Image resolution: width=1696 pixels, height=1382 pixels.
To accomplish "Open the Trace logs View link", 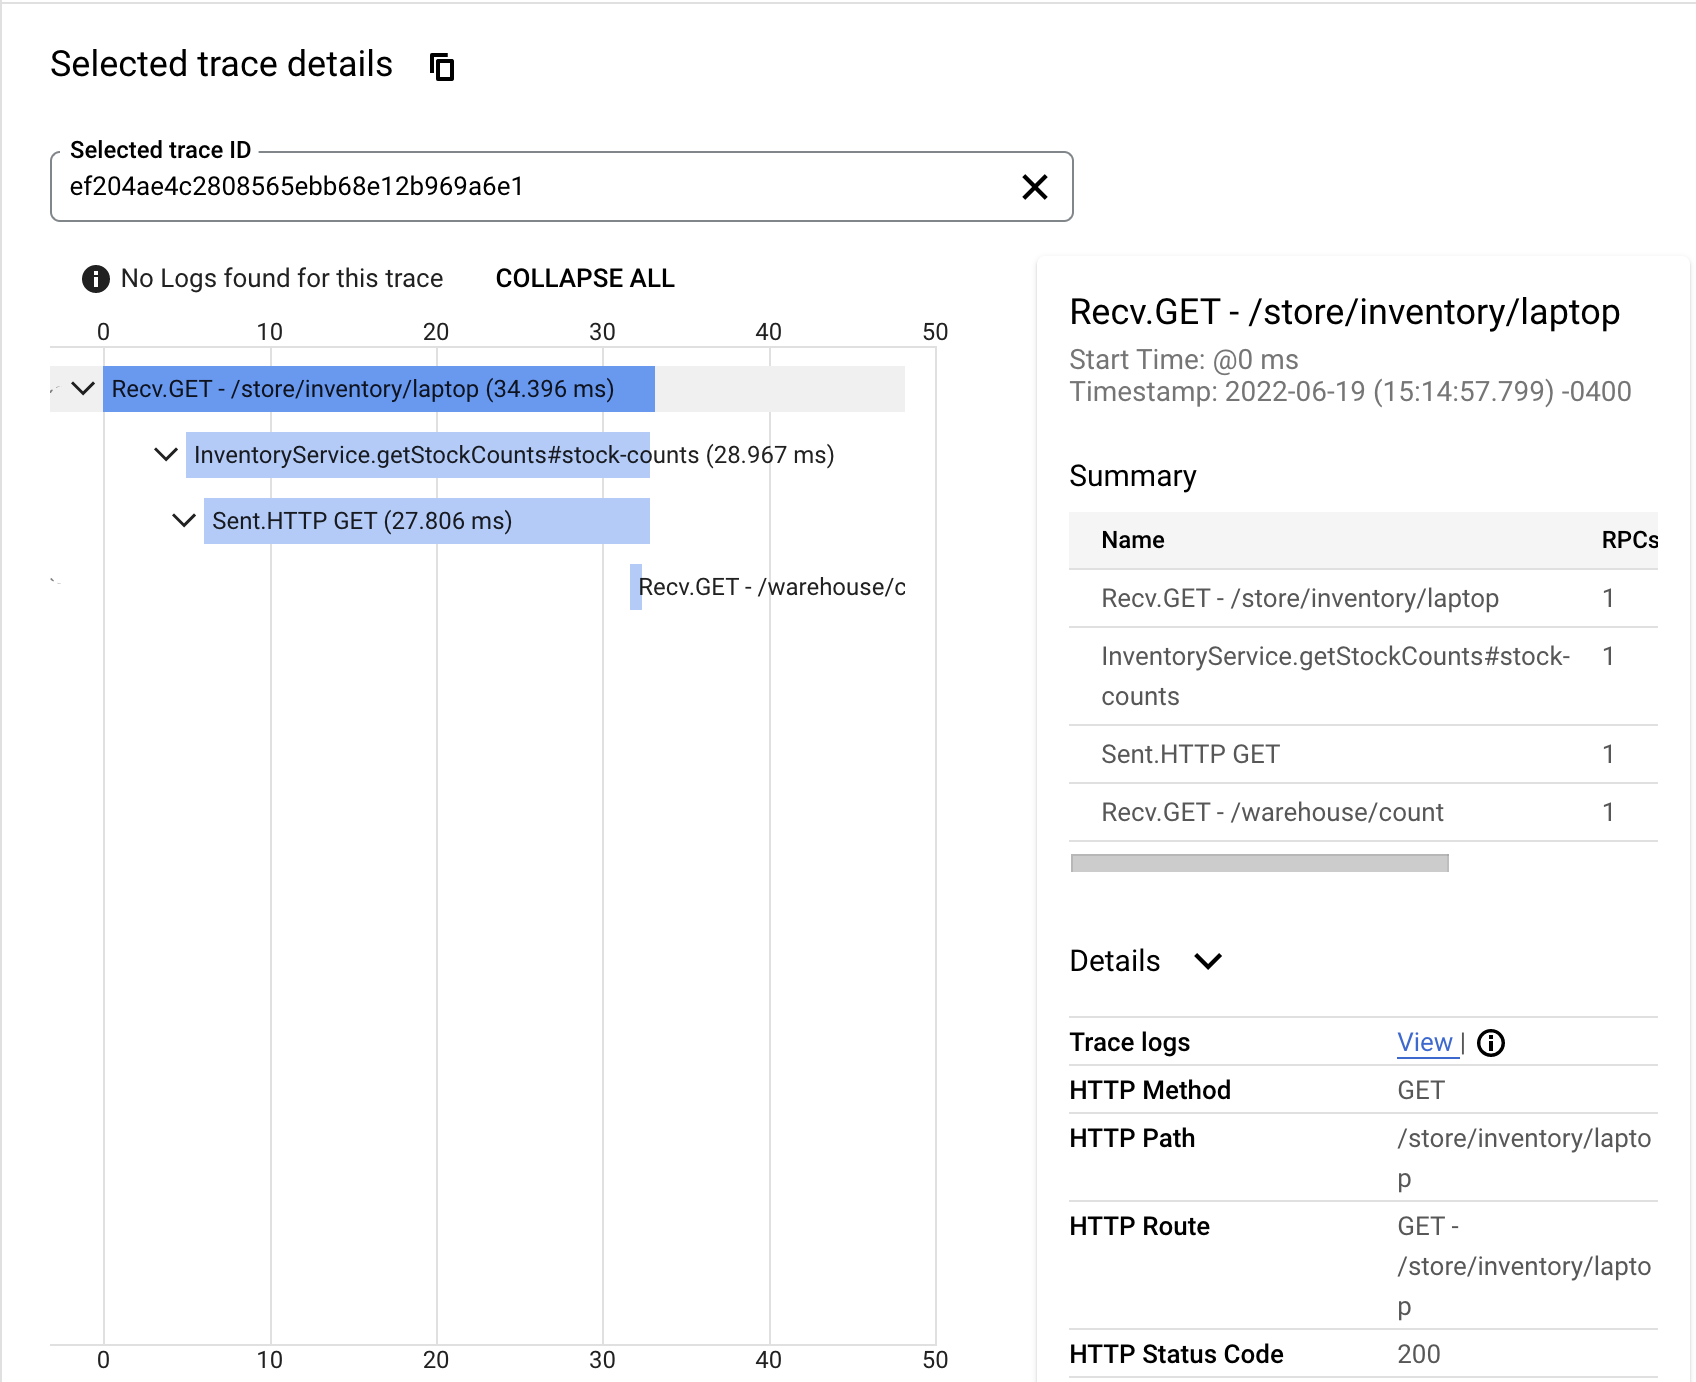I will pyautogui.click(x=1425, y=1043).
